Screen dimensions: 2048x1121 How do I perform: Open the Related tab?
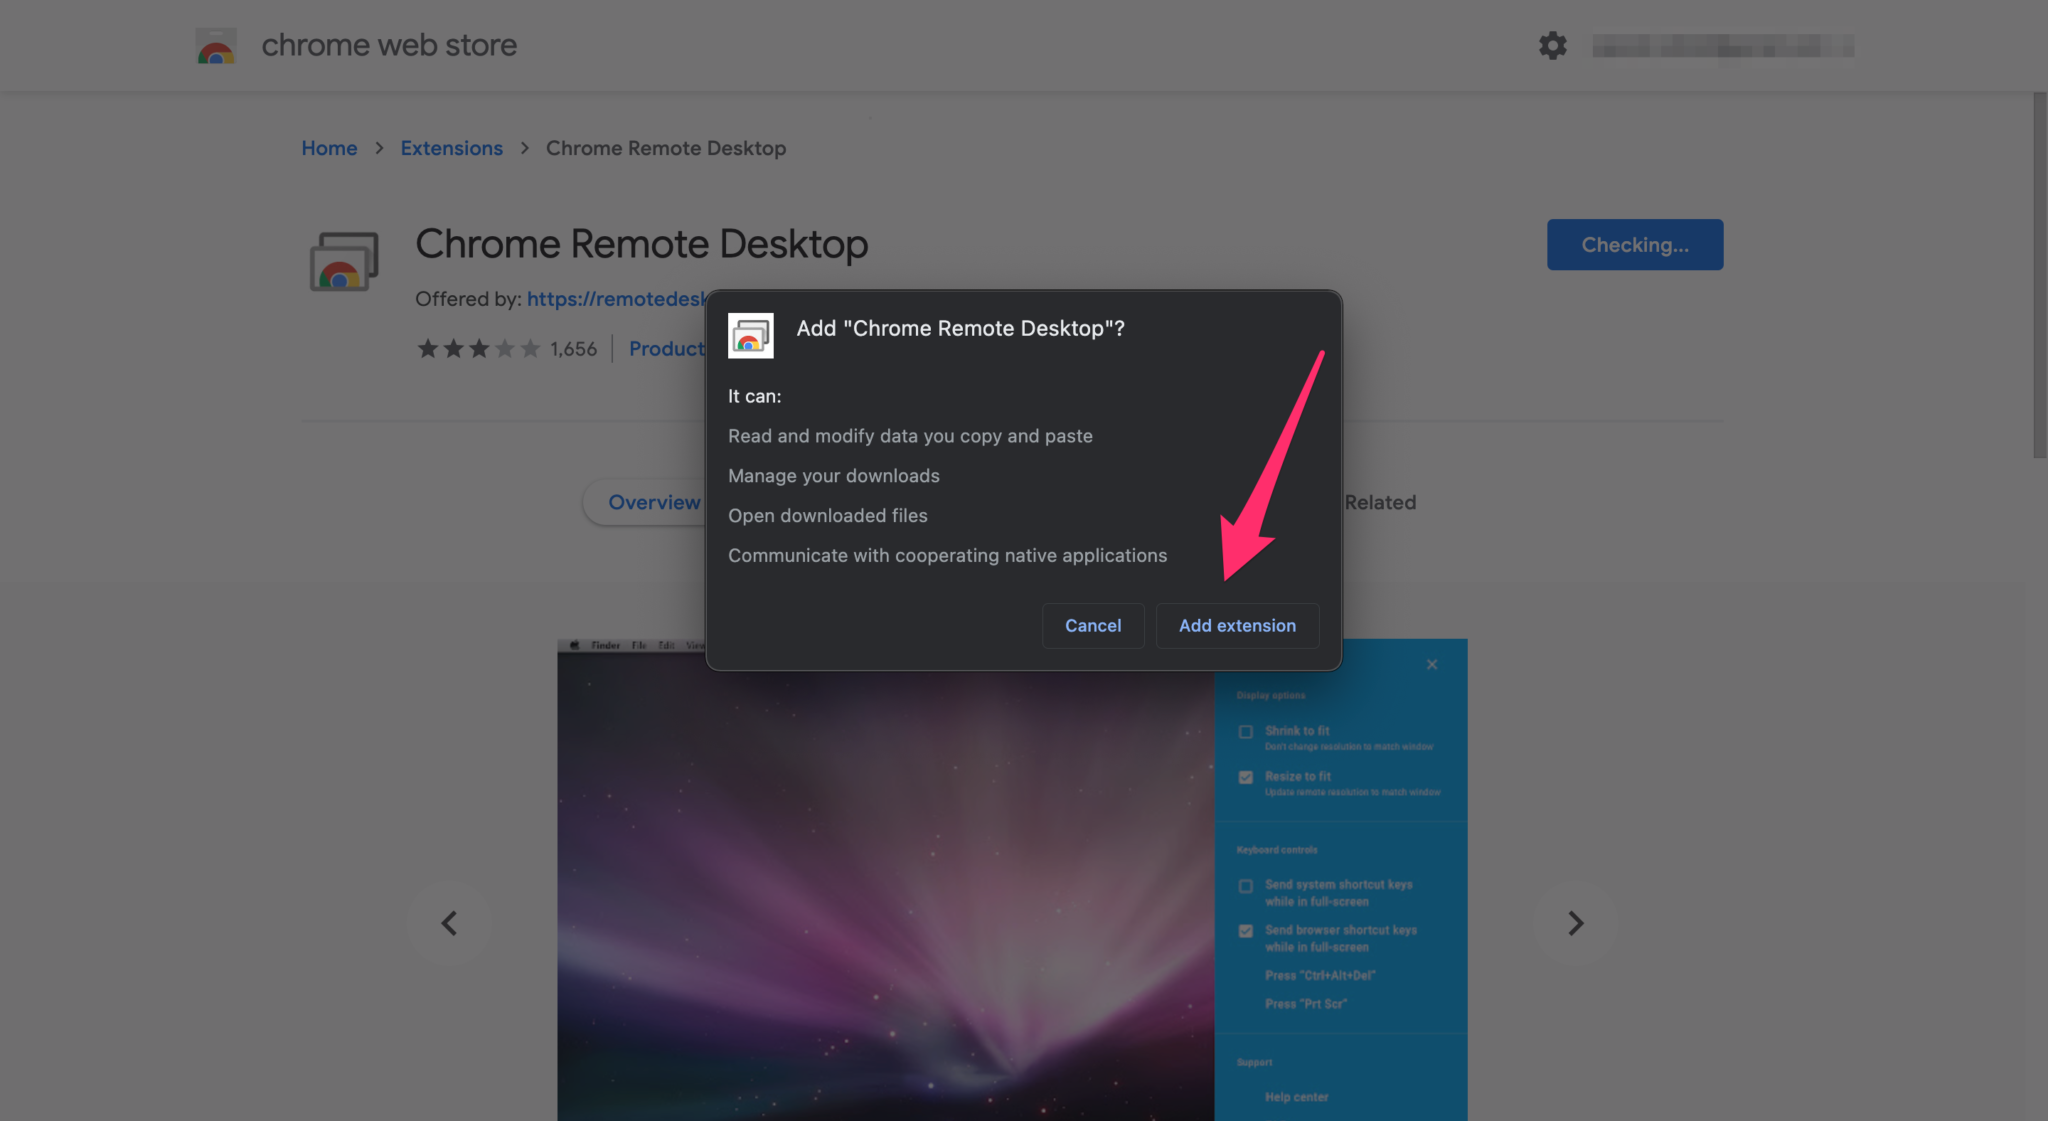click(x=1380, y=502)
